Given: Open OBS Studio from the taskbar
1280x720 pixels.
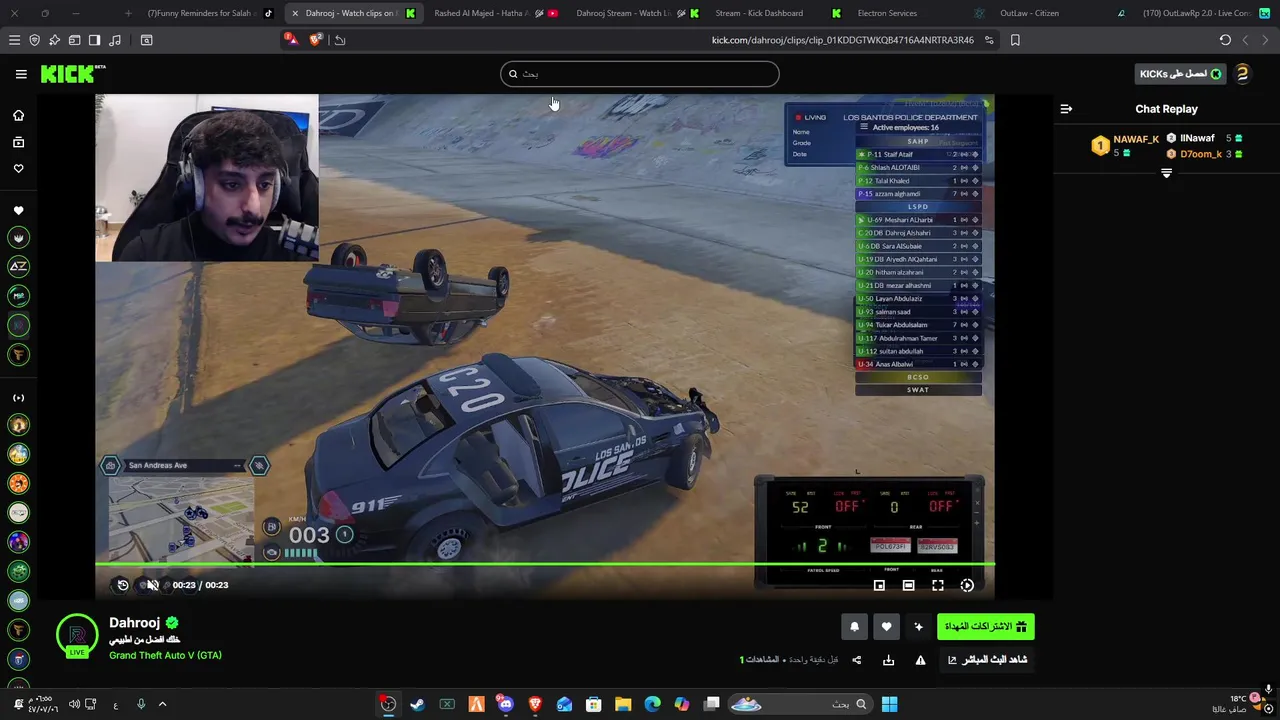Looking at the screenshot, I should 388,704.
